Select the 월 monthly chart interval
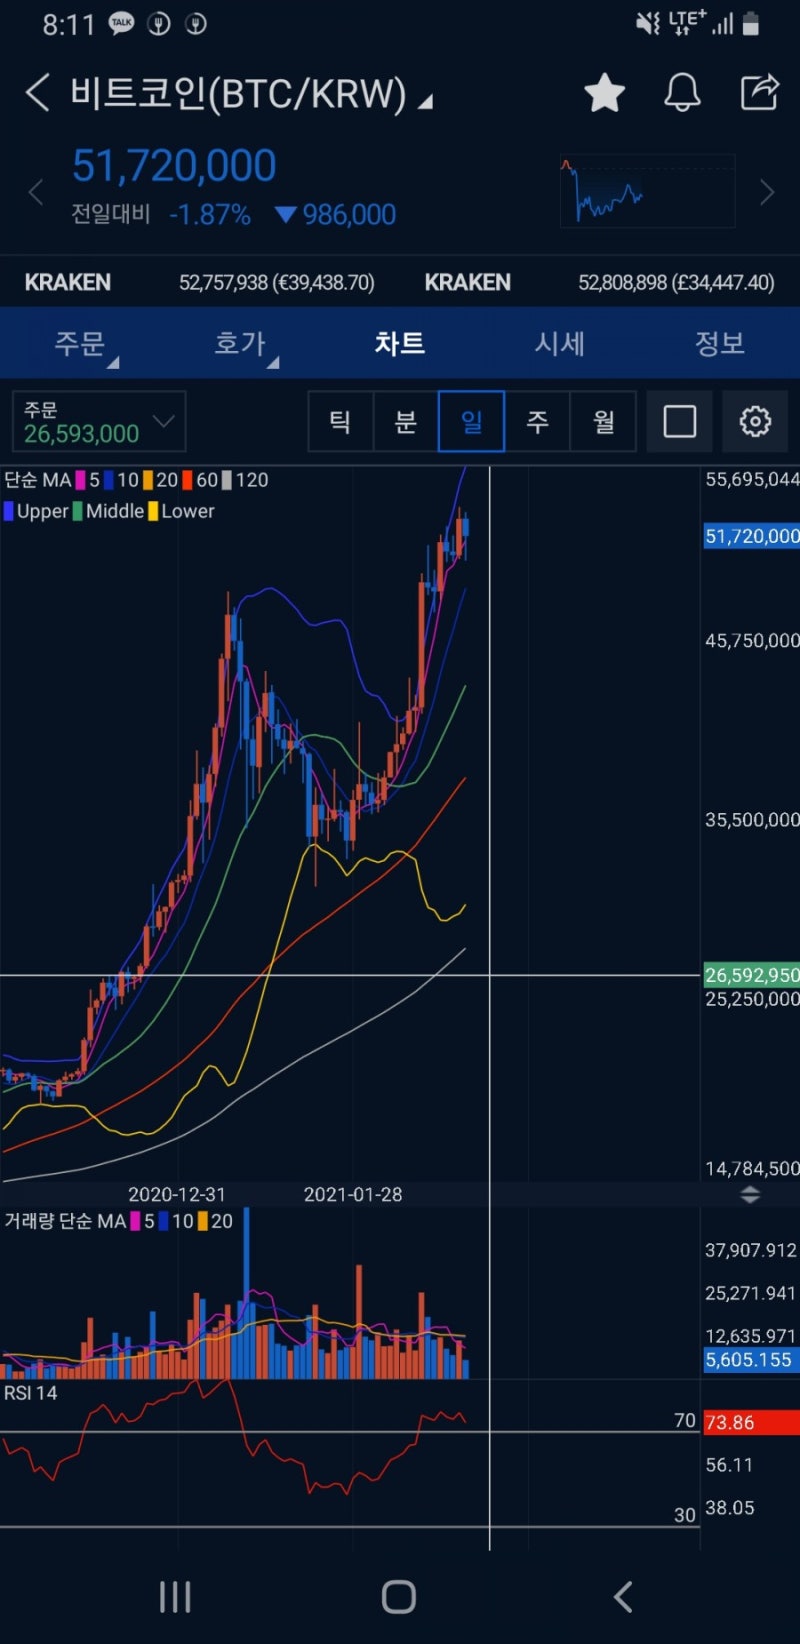 tap(603, 421)
